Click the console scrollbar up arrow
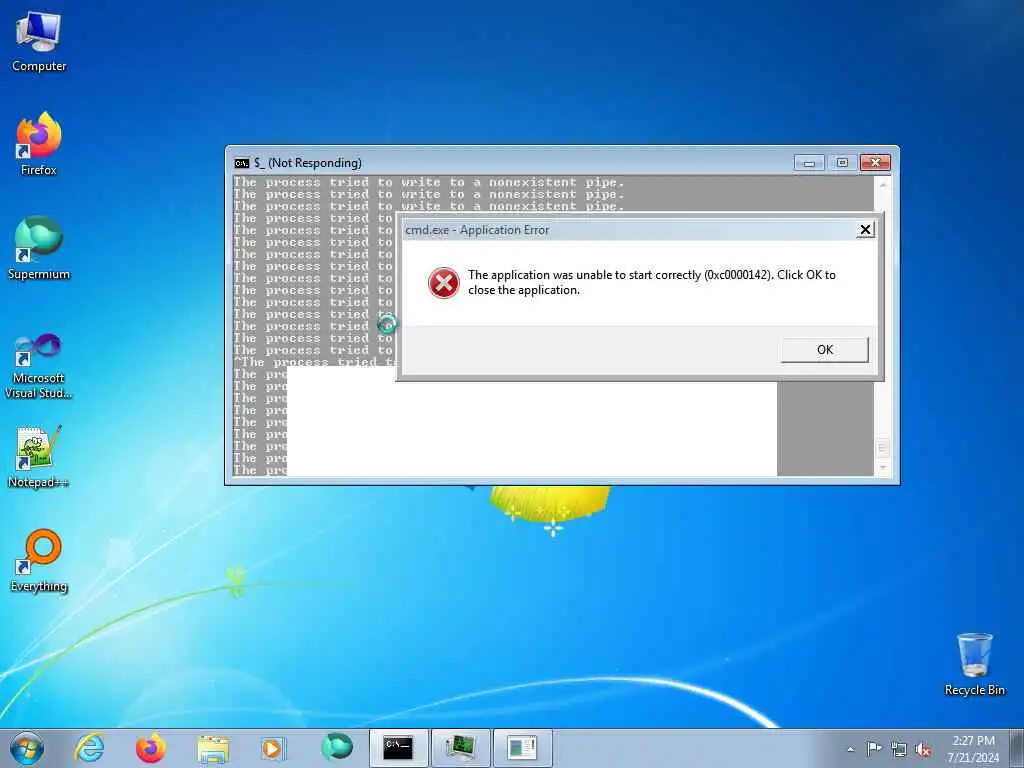 (x=883, y=185)
